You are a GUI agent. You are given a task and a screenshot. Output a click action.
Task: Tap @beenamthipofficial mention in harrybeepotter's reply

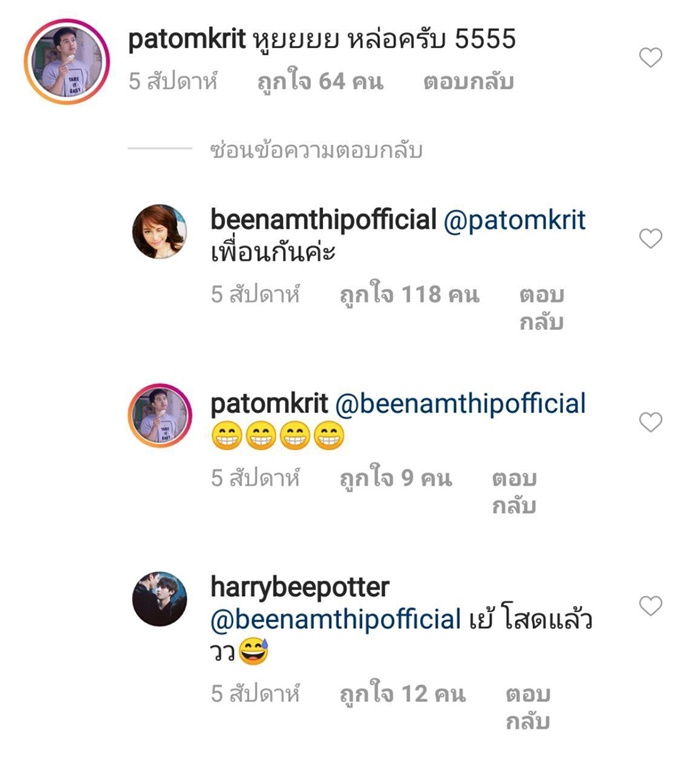[336, 619]
